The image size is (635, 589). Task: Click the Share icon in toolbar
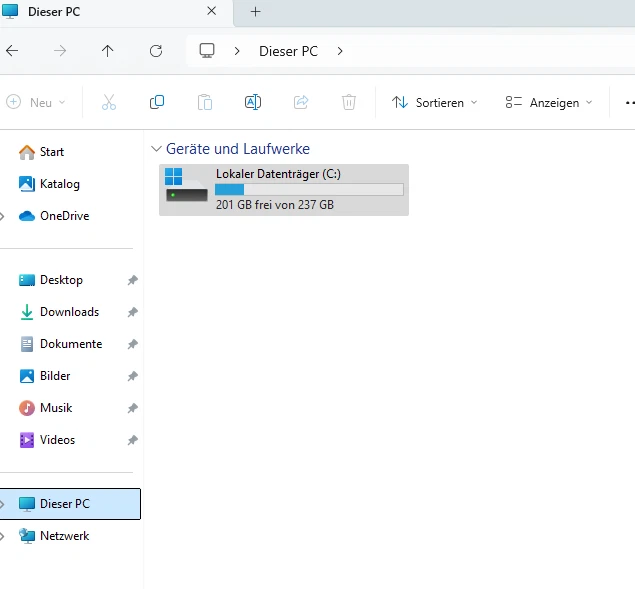(x=301, y=102)
